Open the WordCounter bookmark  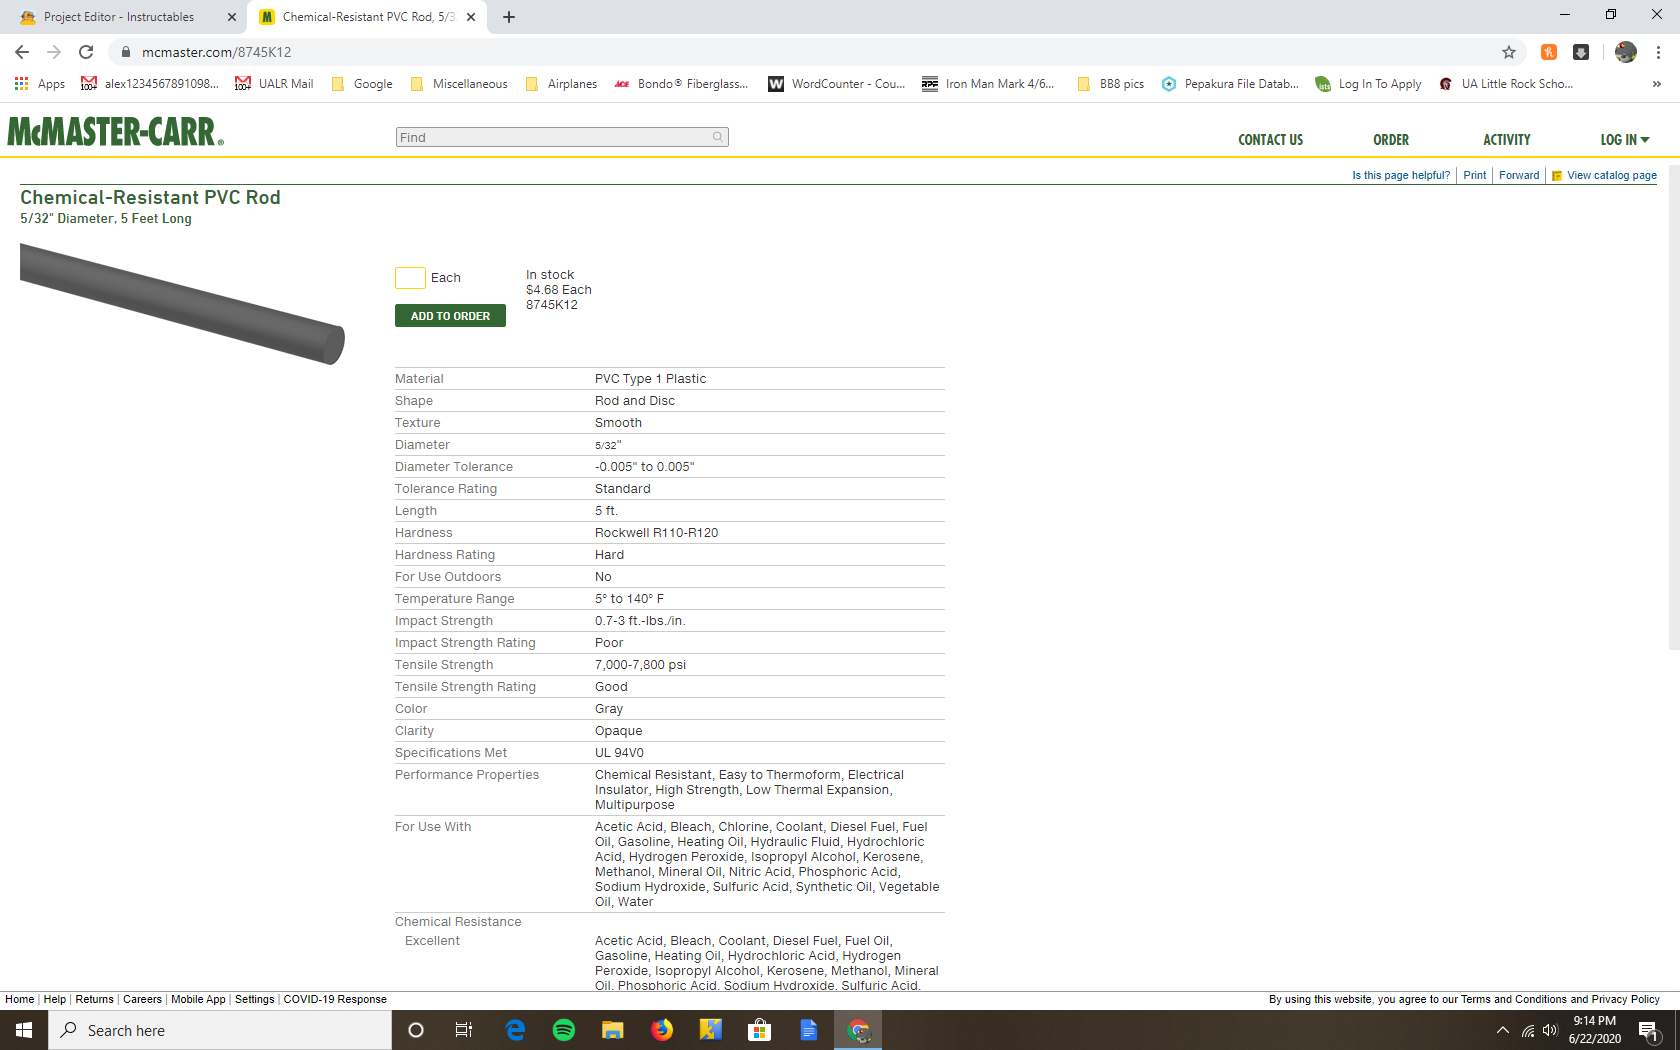point(836,84)
